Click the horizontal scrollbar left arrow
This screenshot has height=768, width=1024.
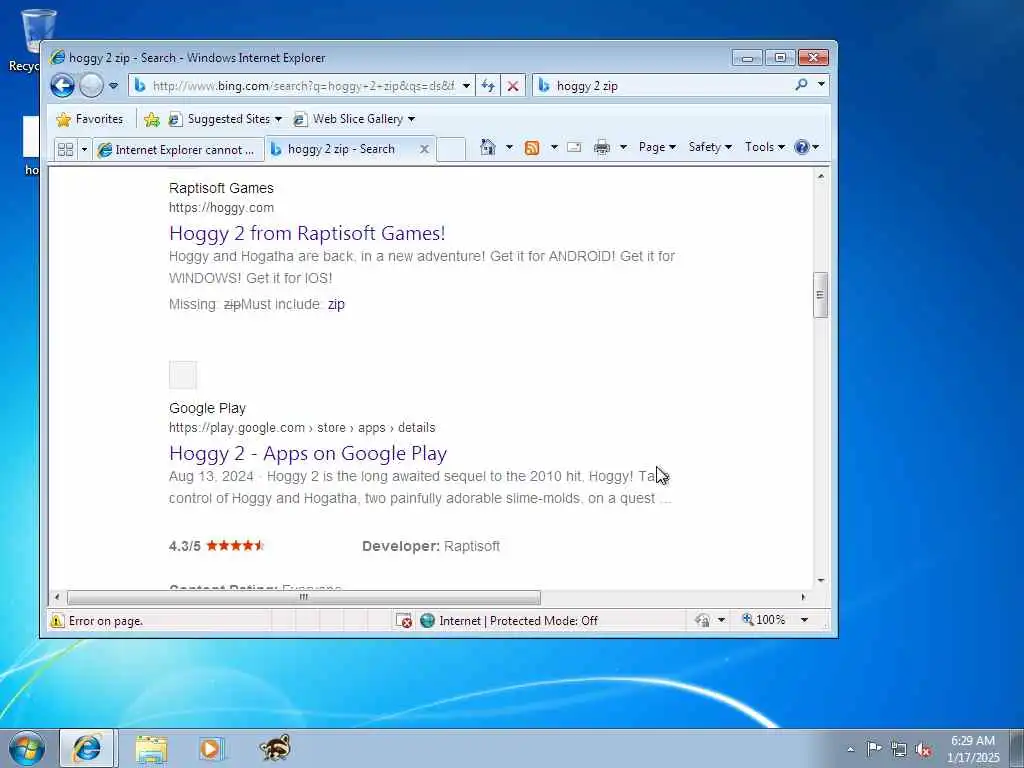point(57,597)
